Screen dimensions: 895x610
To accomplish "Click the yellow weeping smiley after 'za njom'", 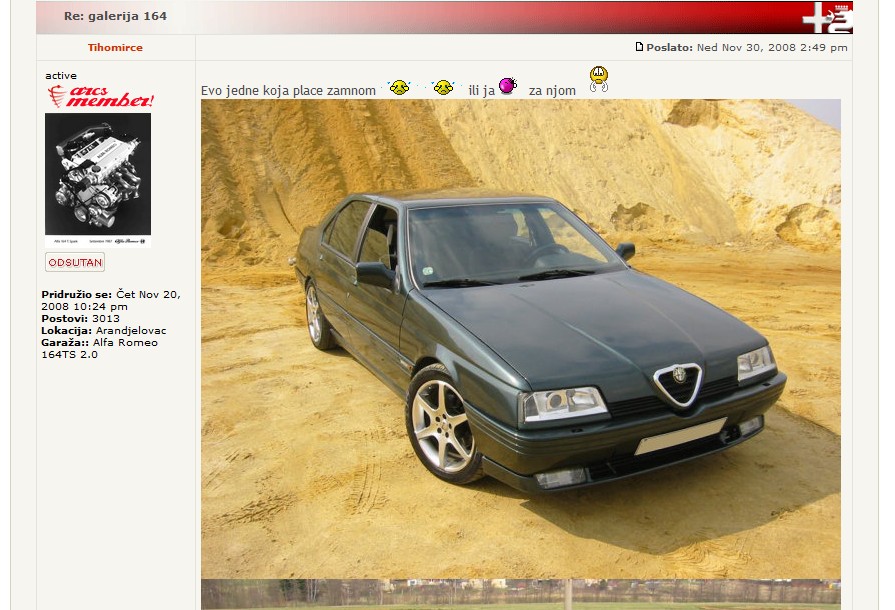I will (598, 78).
